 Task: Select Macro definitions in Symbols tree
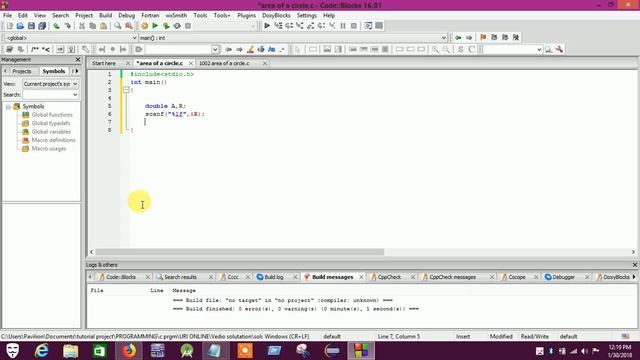[53, 140]
